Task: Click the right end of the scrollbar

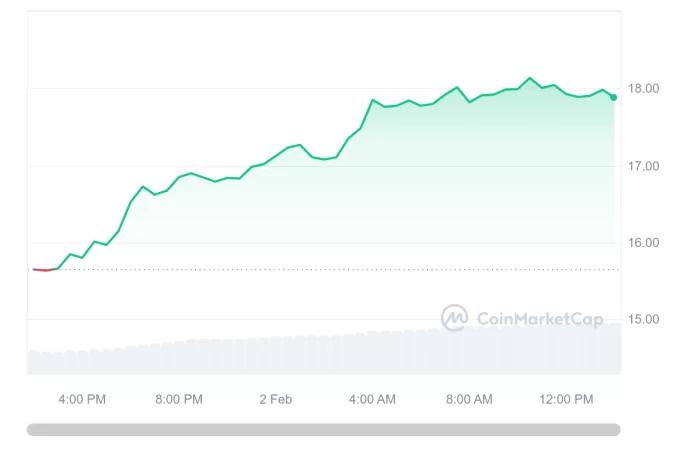Action: (x=612, y=430)
